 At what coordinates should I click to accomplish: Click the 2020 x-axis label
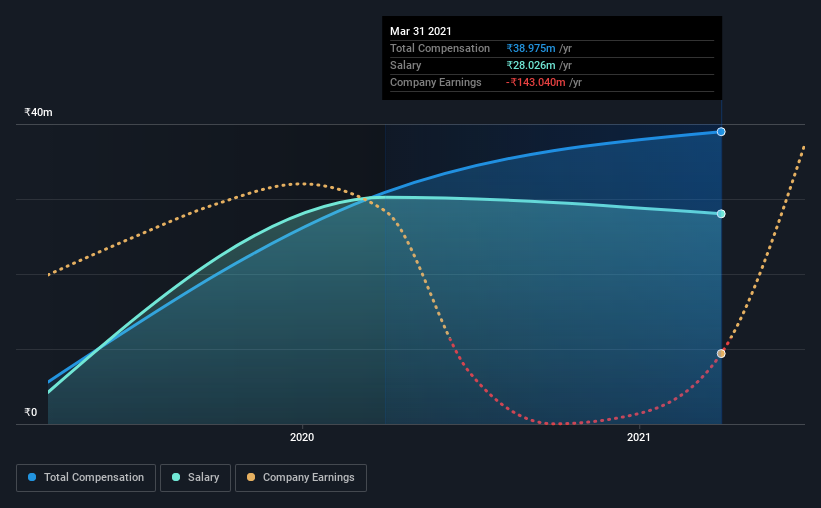(x=302, y=437)
